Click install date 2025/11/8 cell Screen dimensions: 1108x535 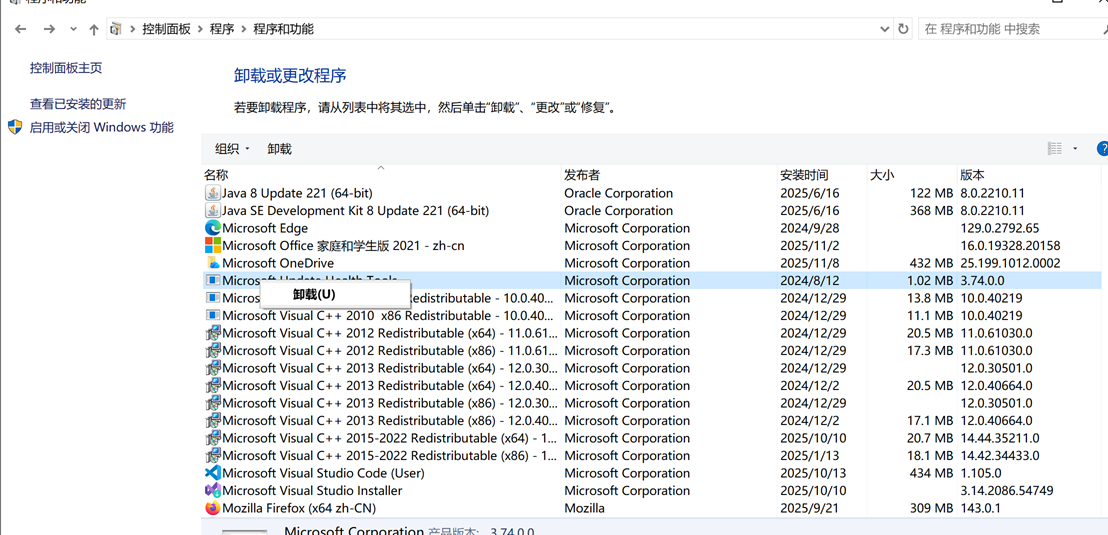tap(809, 263)
